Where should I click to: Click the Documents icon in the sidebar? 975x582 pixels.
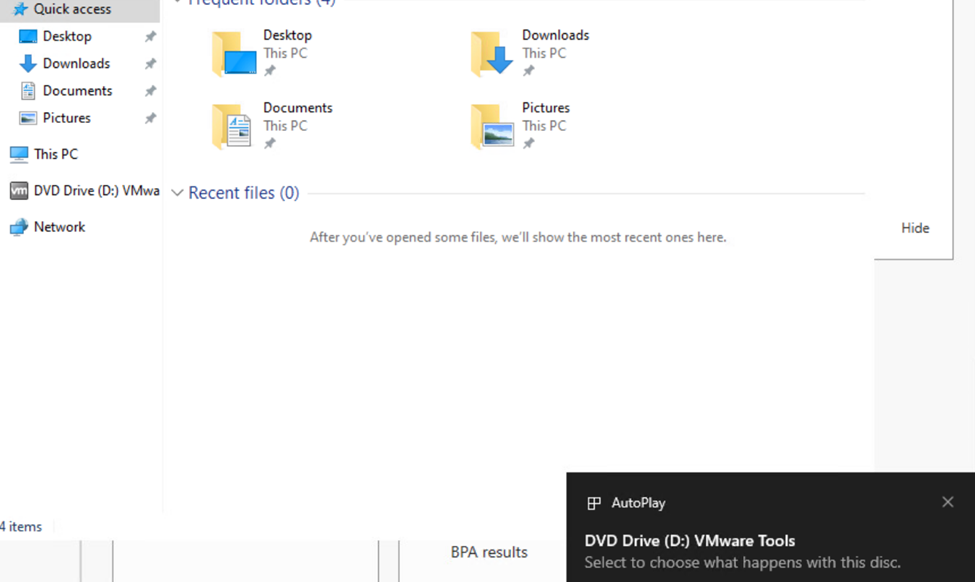click(x=28, y=91)
